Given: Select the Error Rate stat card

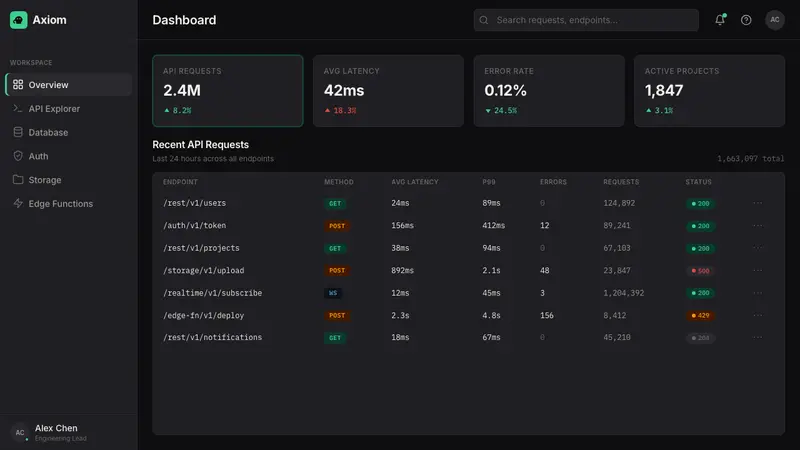Looking at the screenshot, I should coord(549,91).
